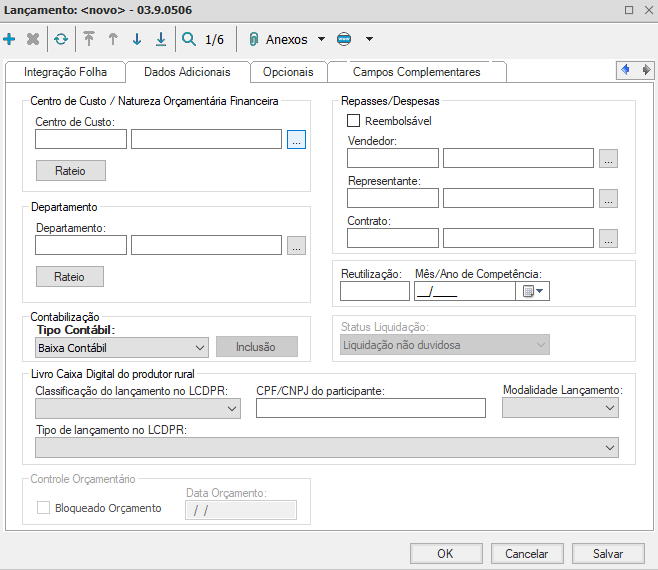
Task: Click the Rateio button under Departamento
Action: click(x=70, y=277)
